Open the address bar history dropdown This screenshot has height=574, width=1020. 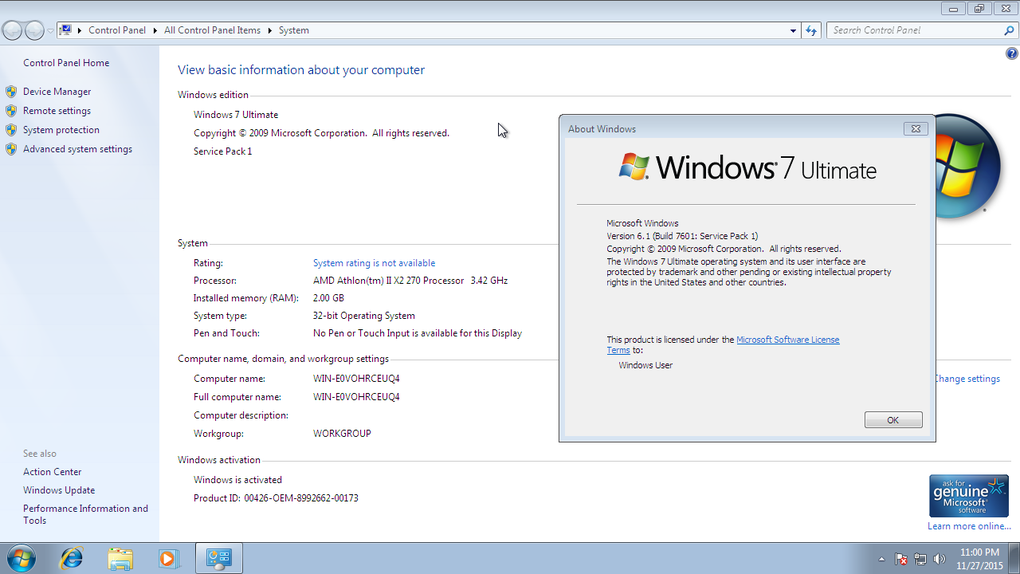click(793, 31)
